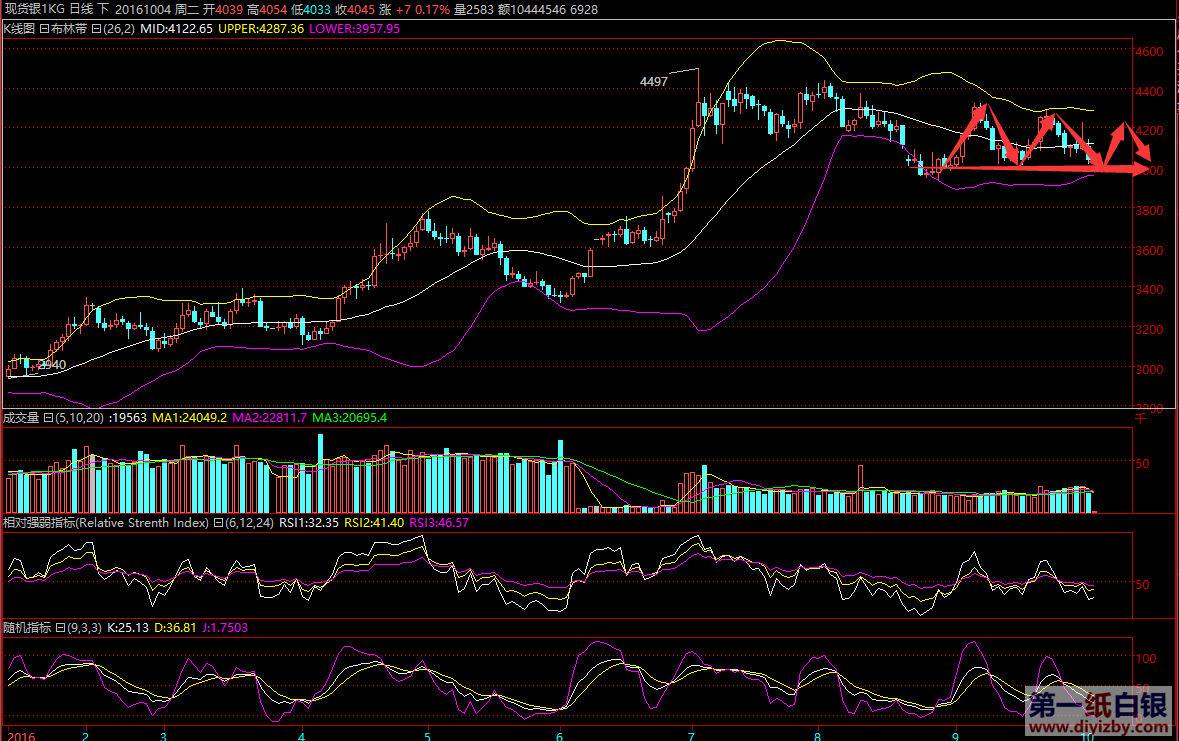Click the magenta LOWER:3957.95 band value
This screenshot has width=1179, height=741.
[354, 29]
